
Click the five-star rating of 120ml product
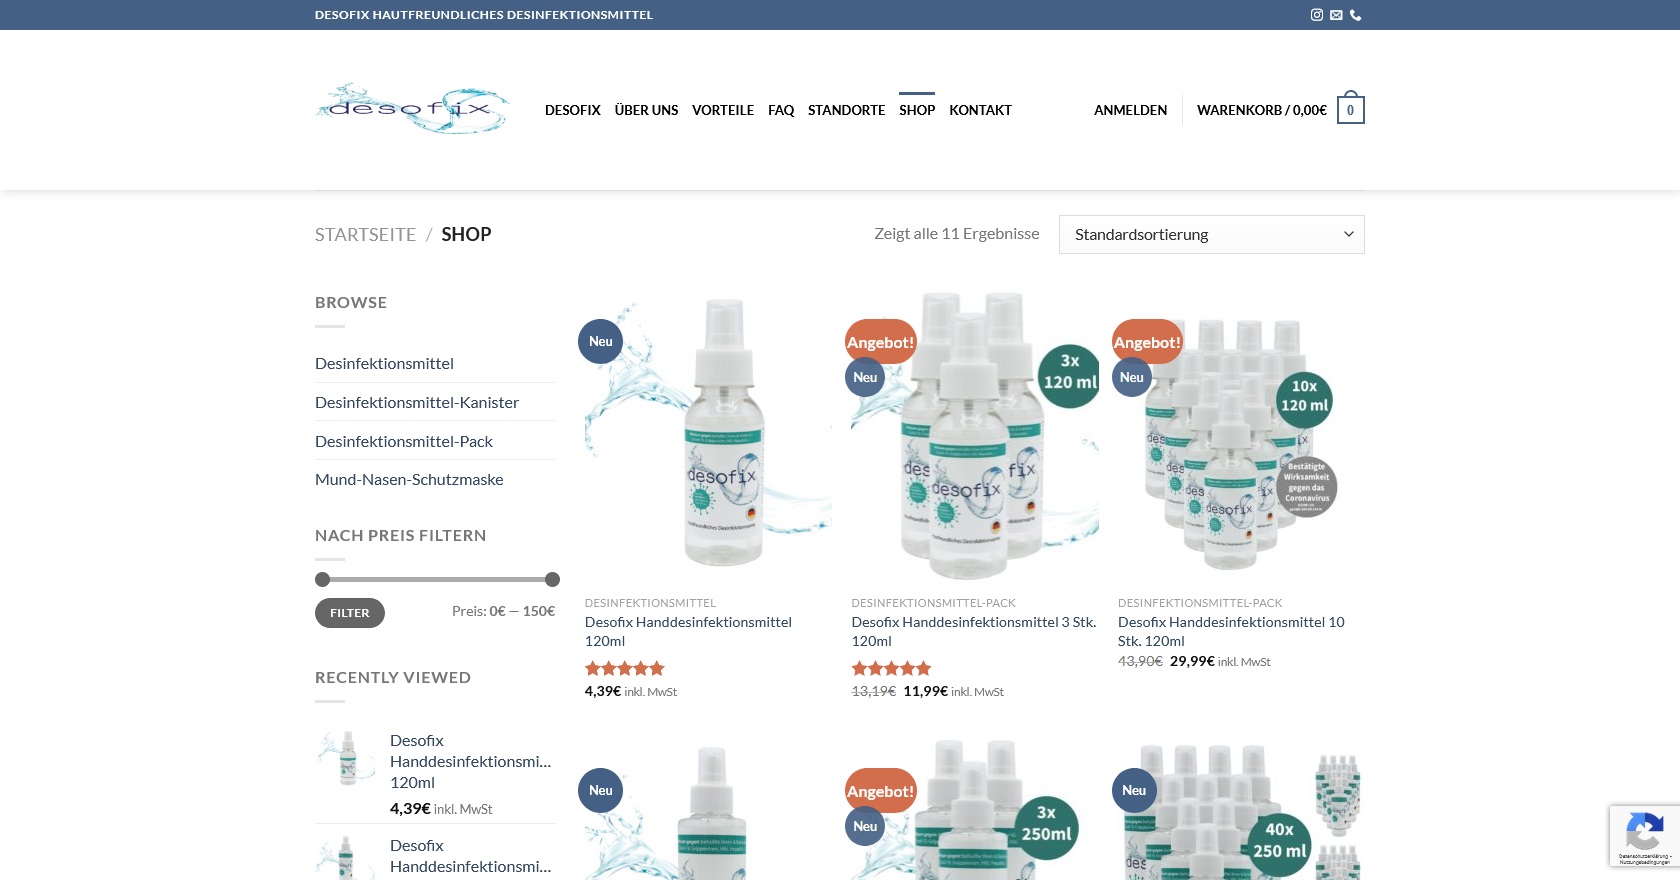point(625,669)
